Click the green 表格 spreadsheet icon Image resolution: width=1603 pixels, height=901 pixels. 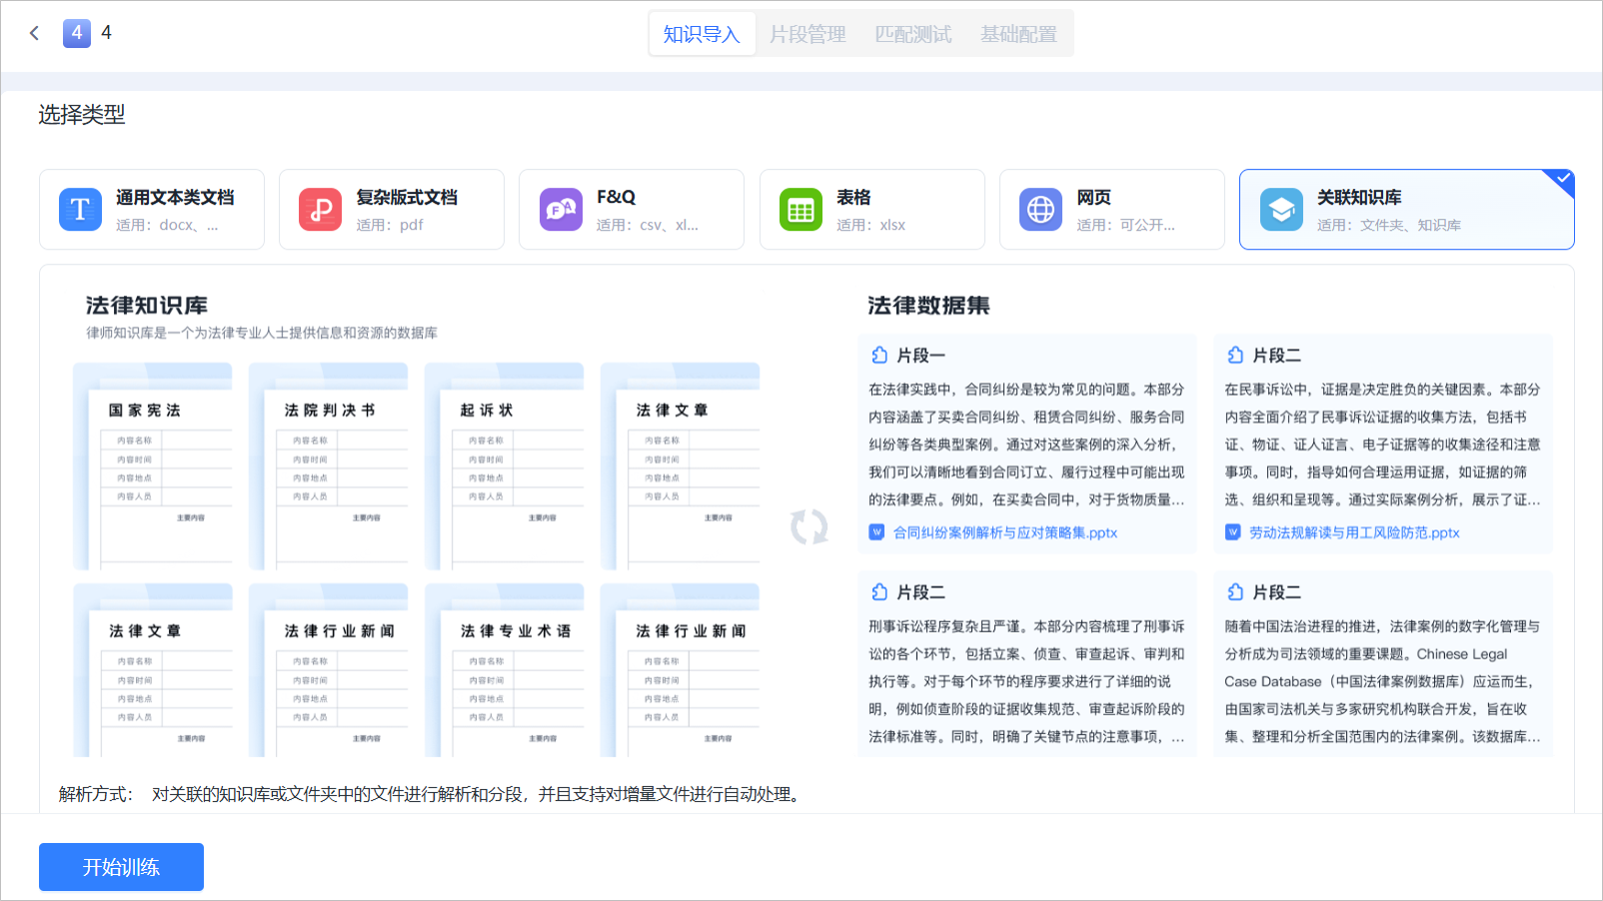pyautogui.click(x=800, y=210)
